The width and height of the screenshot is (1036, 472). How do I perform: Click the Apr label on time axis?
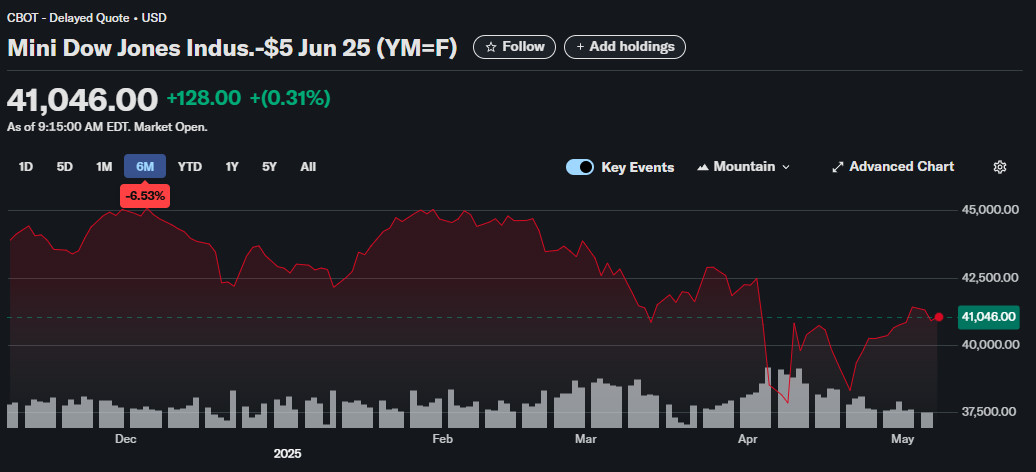click(748, 439)
